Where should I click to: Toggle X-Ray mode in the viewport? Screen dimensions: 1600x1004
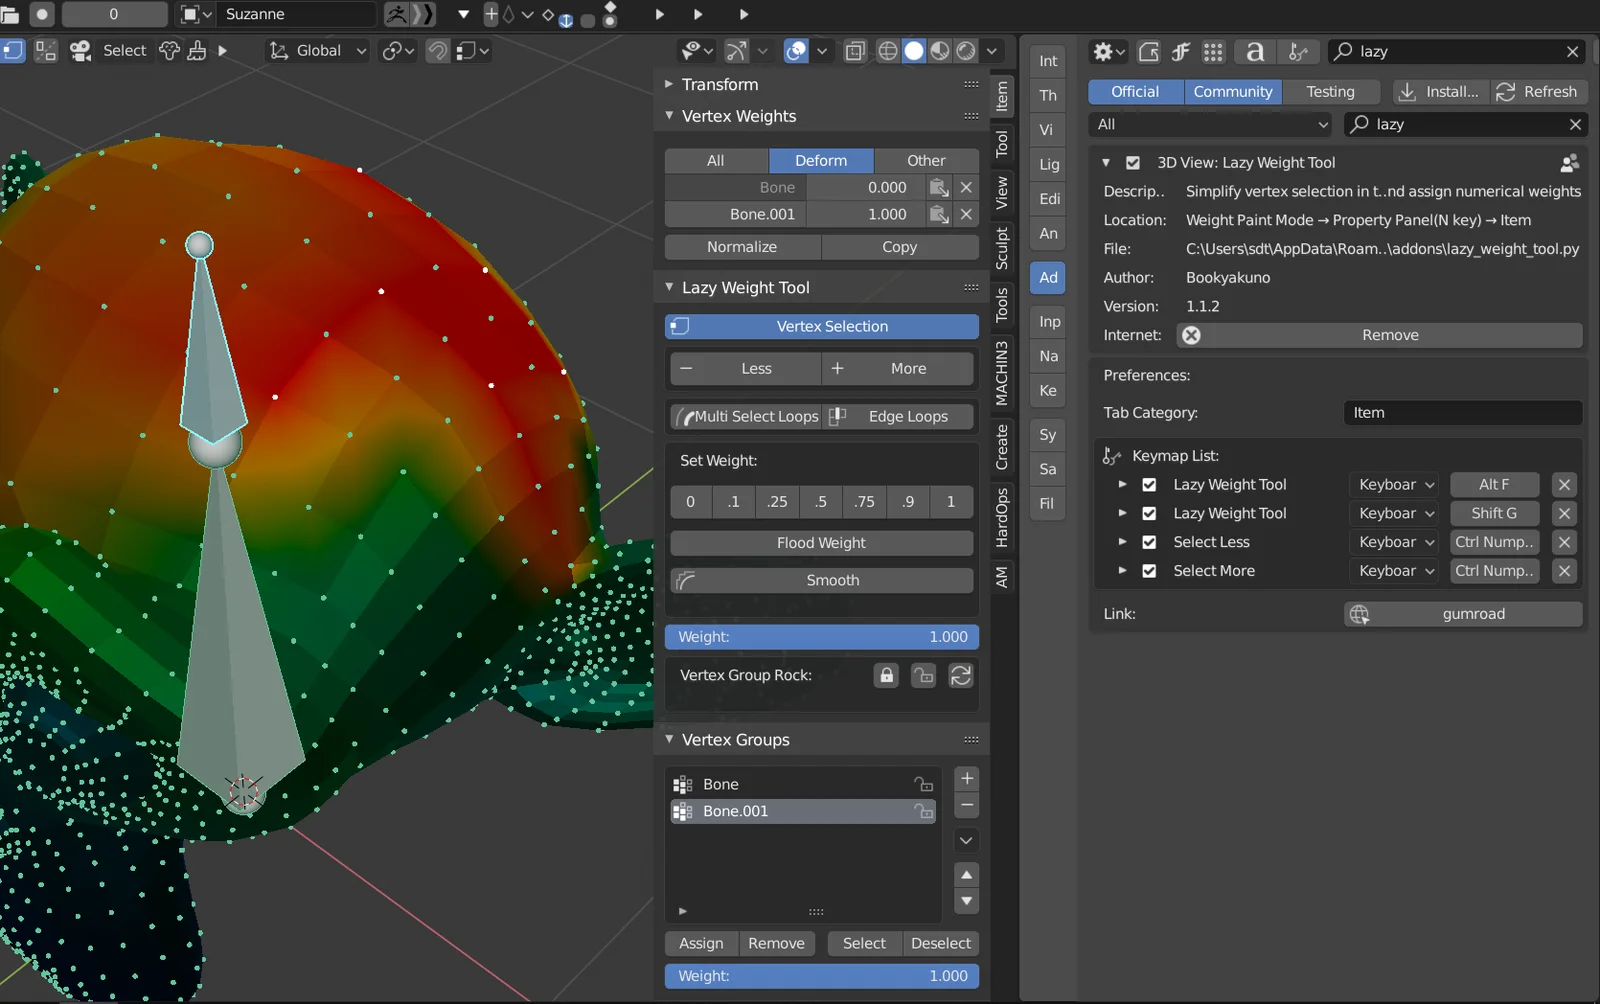(855, 50)
